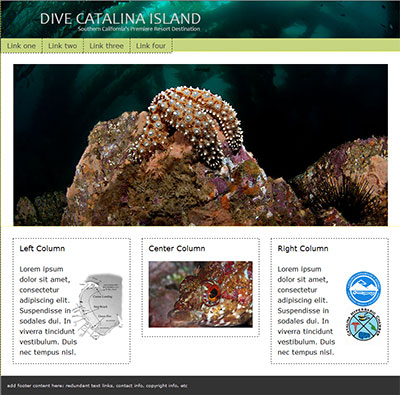Select Link three in the nav bar
The image size is (400, 395).
(107, 46)
